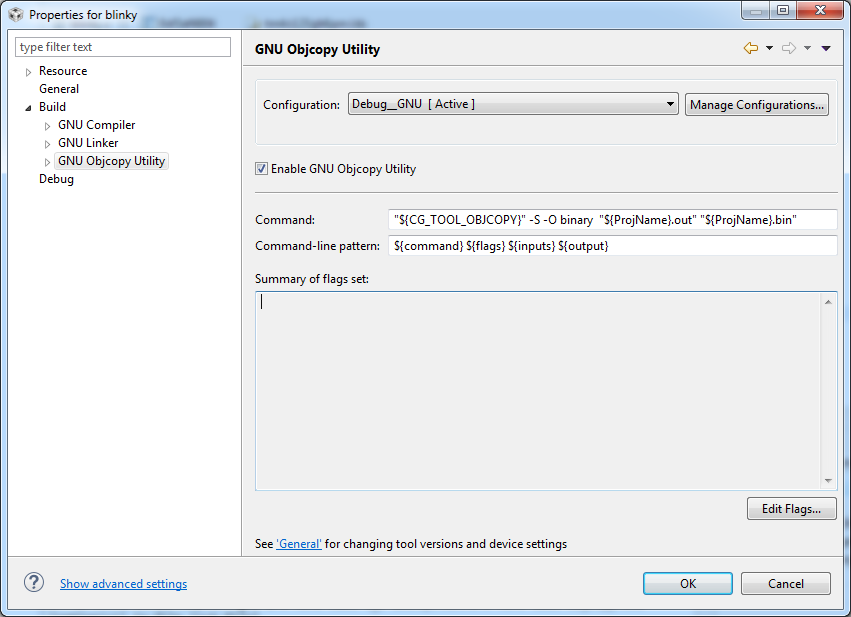Select the General tree item
The width and height of the screenshot is (851, 617).
(x=59, y=88)
